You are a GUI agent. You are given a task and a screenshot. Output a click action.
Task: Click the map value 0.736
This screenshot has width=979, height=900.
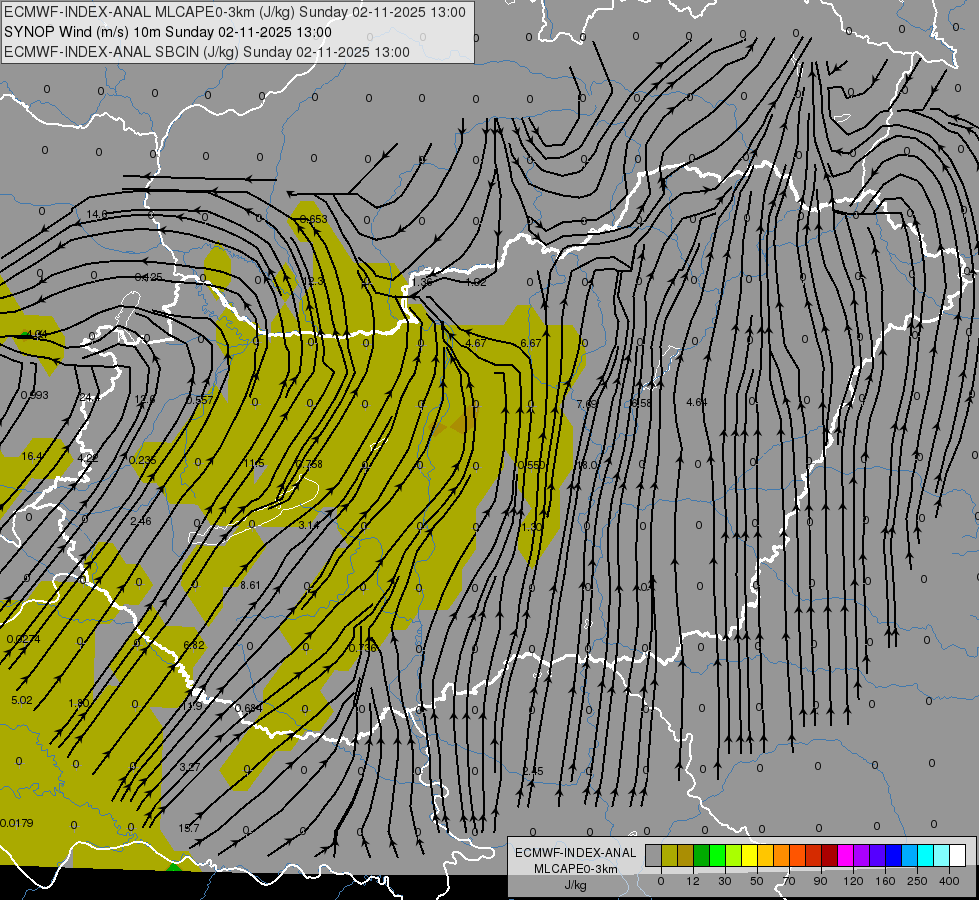363,648
